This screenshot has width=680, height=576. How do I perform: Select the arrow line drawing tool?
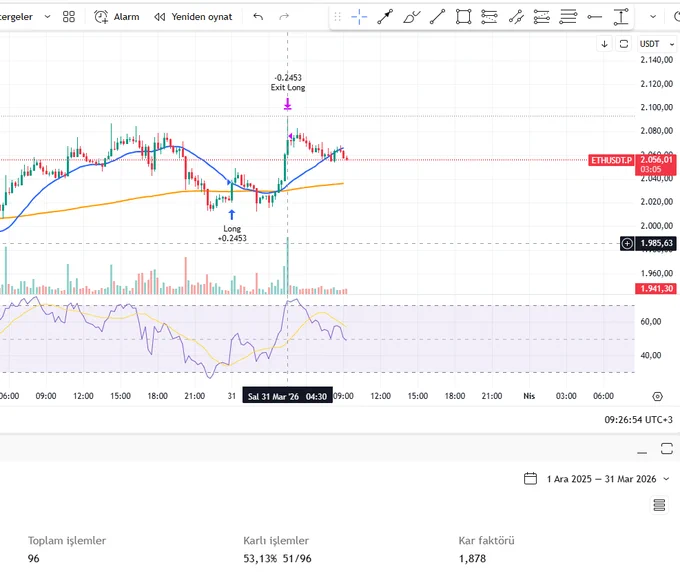385,17
